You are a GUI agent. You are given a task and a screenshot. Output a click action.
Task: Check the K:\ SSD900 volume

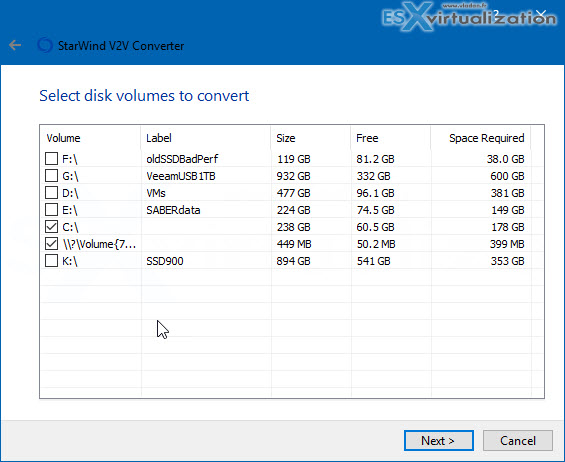pos(51,261)
